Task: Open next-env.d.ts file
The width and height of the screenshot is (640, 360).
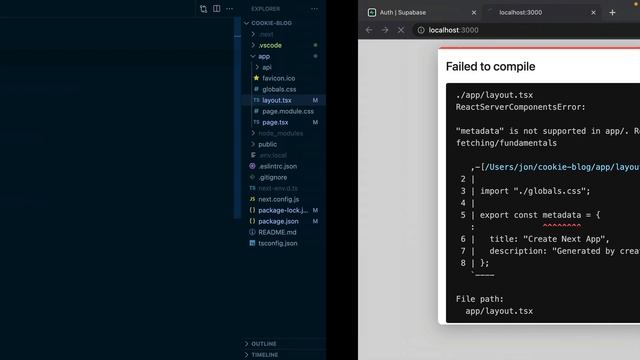Action: [278, 189]
